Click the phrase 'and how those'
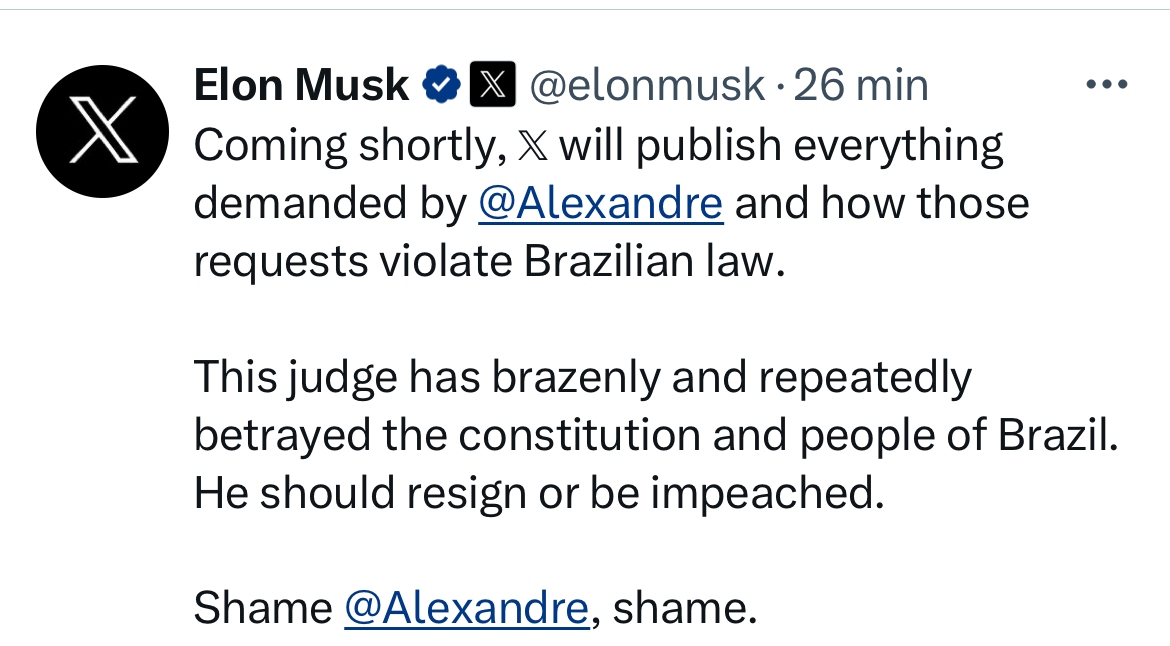This screenshot has height=646, width=1170. click(x=882, y=203)
